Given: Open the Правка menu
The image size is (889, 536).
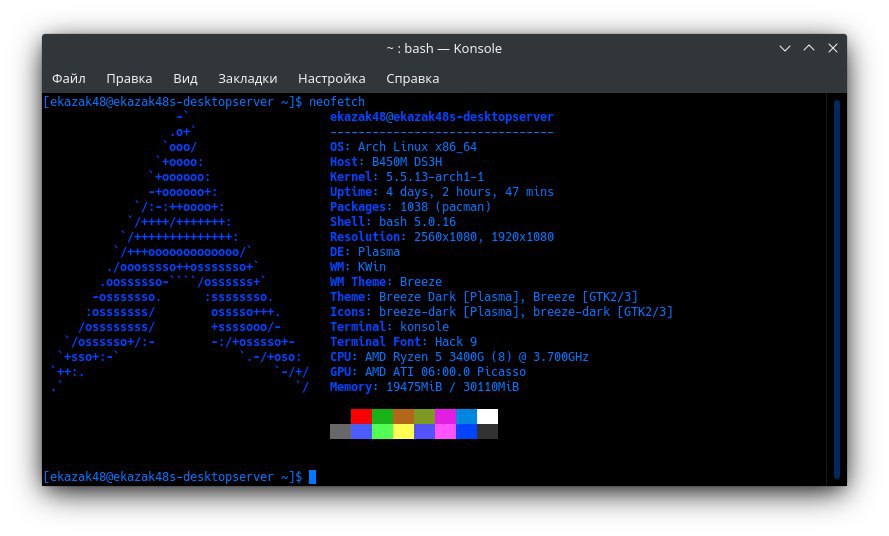Looking at the screenshot, I should [129, 78].
